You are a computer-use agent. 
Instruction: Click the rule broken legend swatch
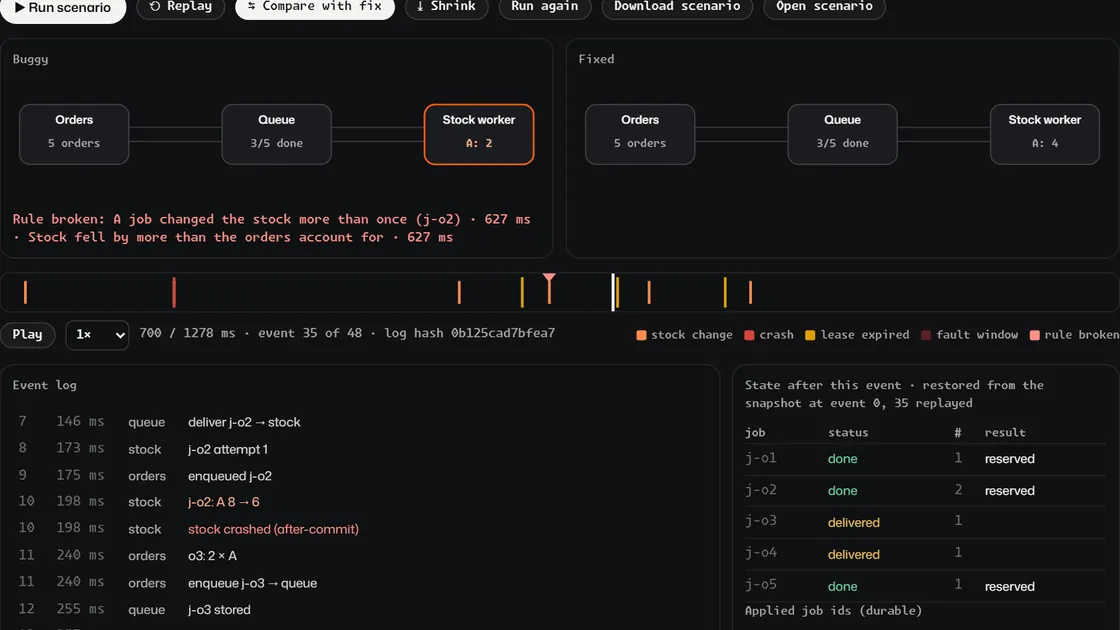[1034, 335]
